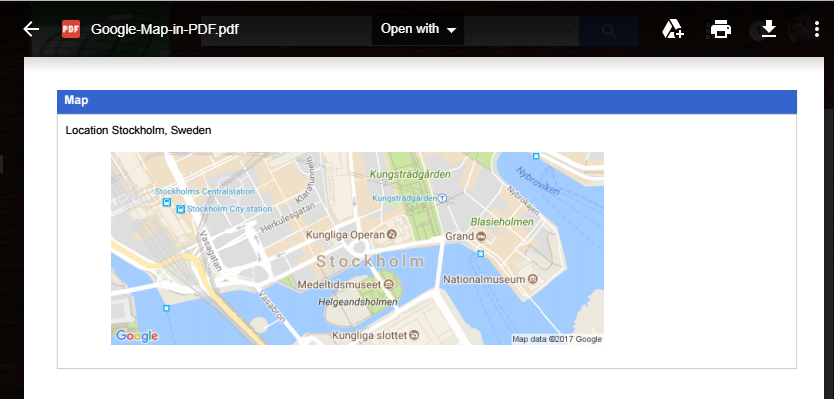Click the Google-Map-in-PDF.pdf file name
Image resolution: width=834 pixels, height=399 pixels.
164,29
